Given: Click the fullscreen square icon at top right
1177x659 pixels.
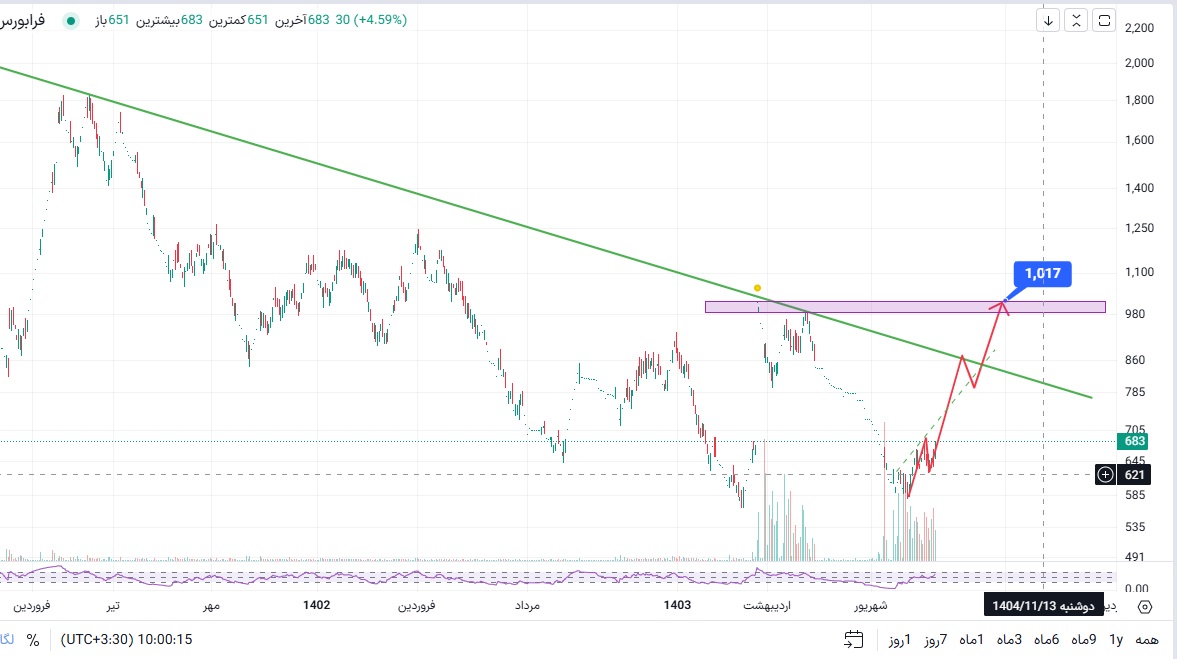Looking at the screenshot, I should pyautogui.click(x=1105, y=19).
